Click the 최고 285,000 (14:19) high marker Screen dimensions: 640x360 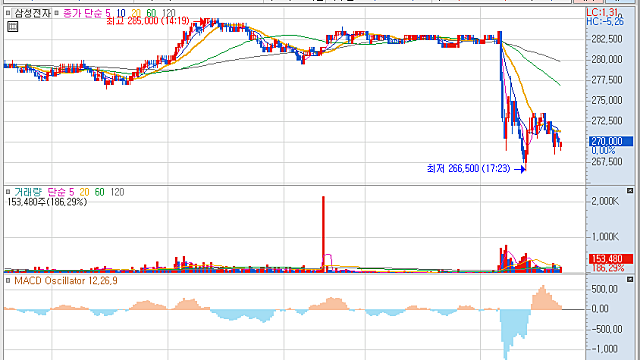tap(148, 21)
